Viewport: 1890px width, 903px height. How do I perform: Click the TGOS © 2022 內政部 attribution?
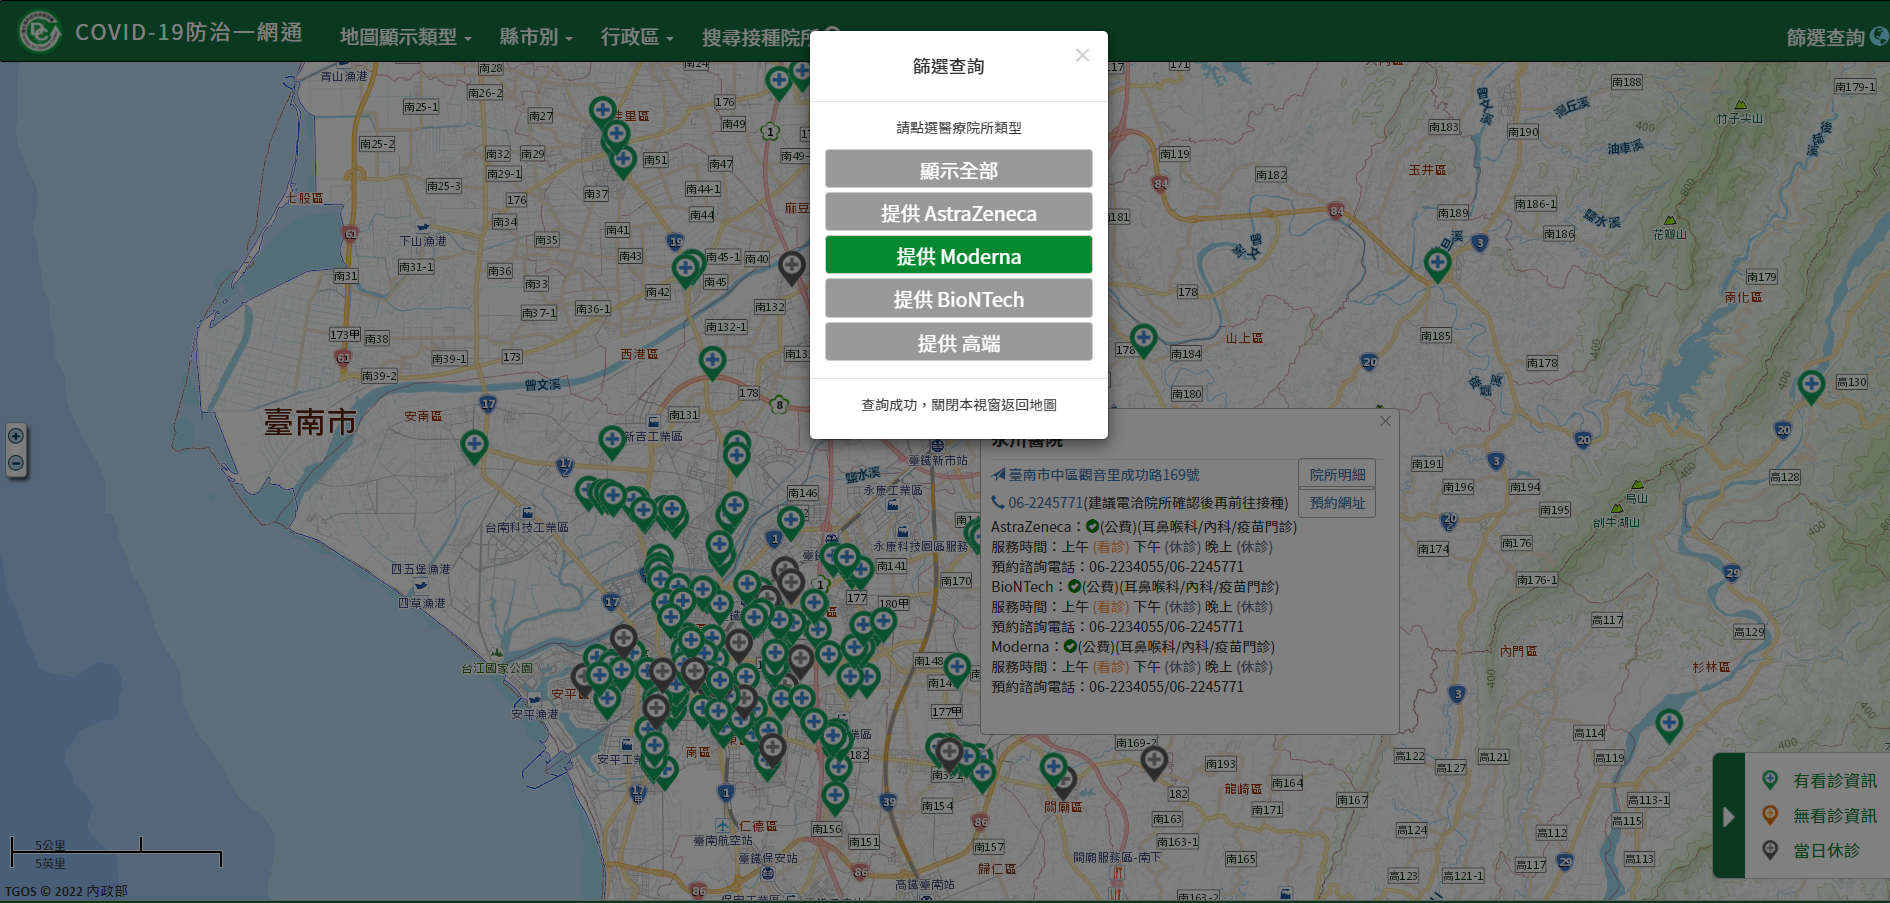[x=66, y=891]
